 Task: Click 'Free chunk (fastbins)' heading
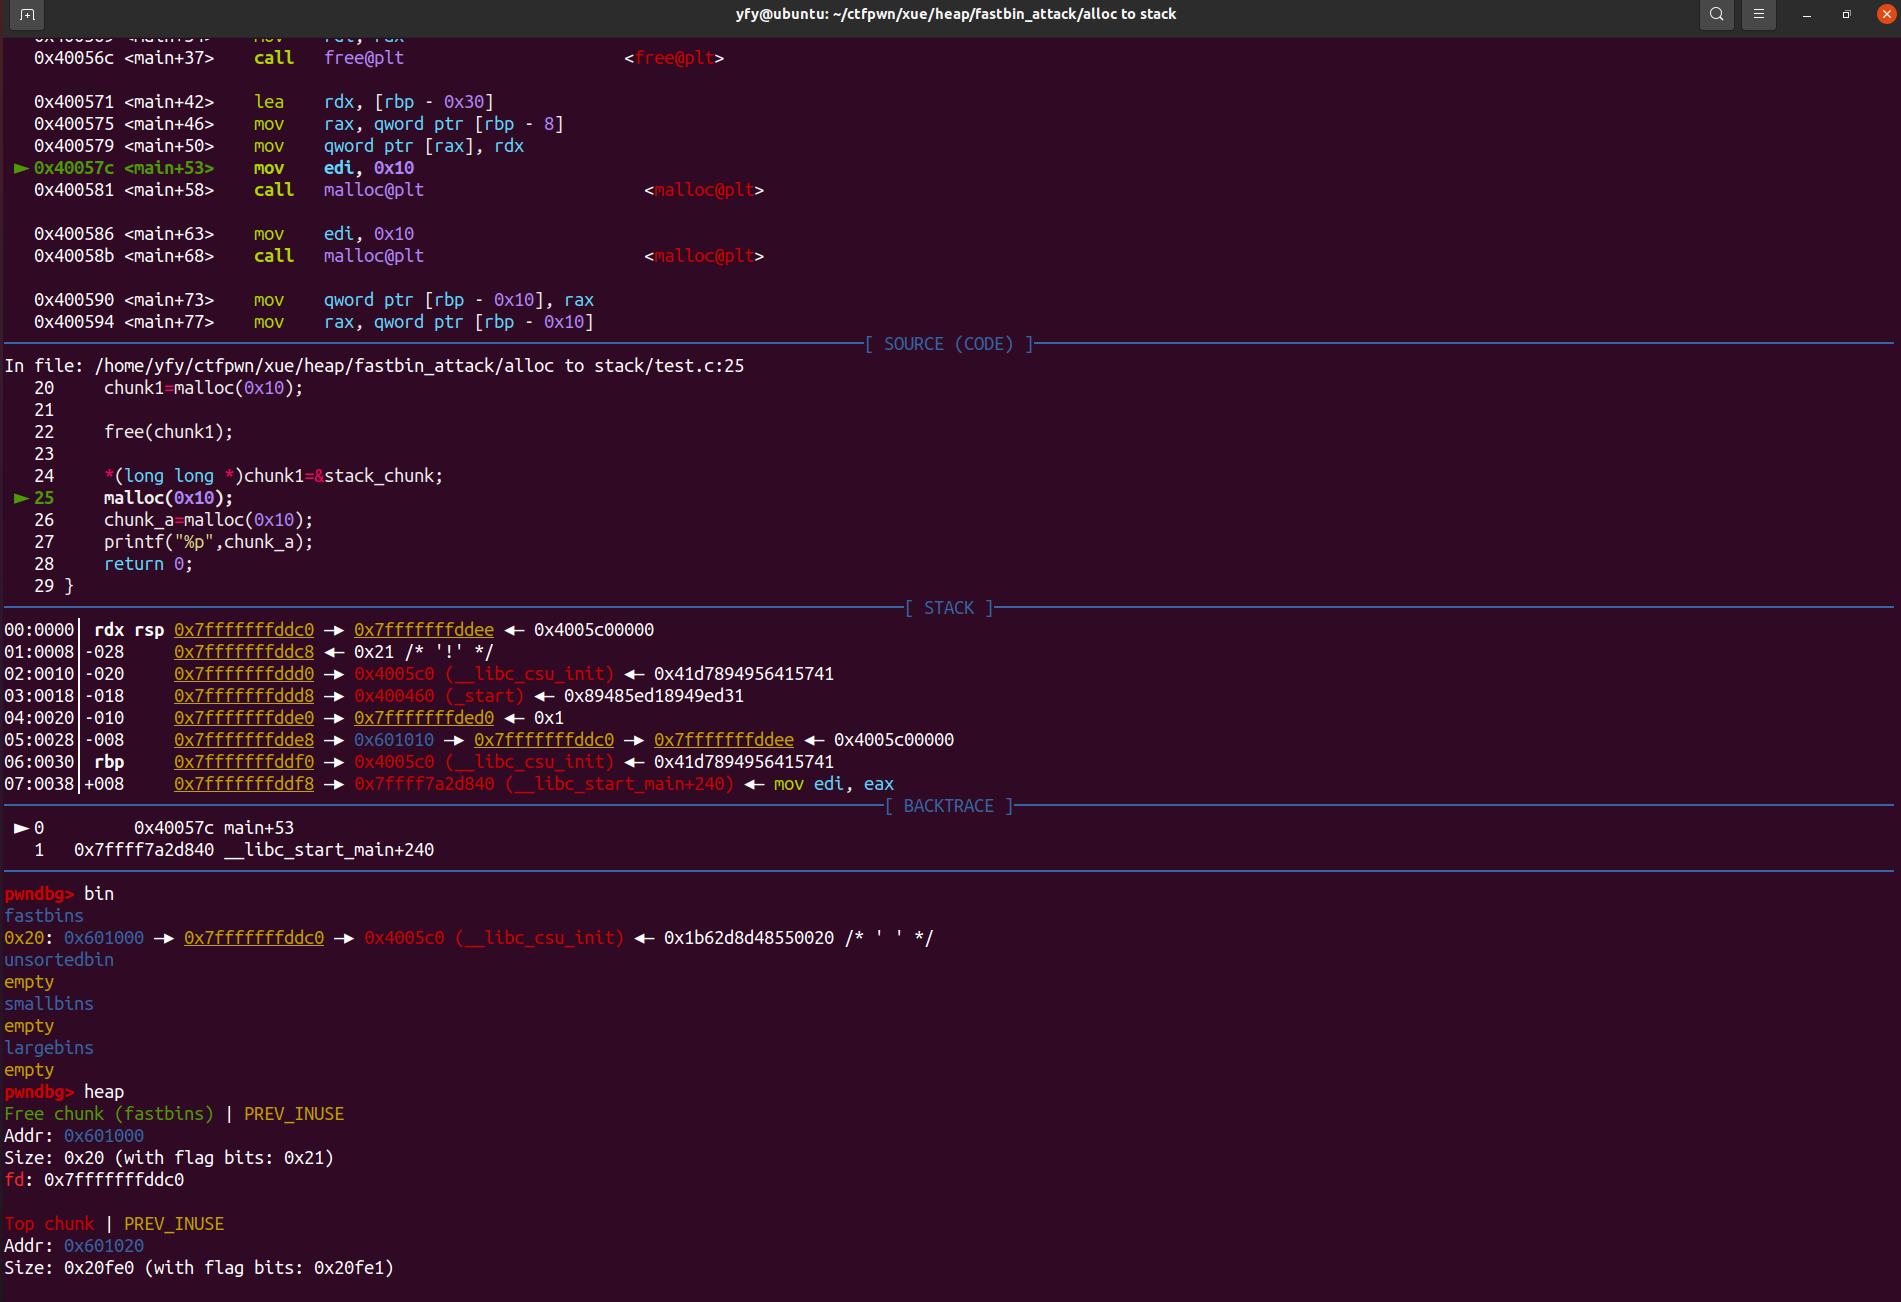point(109,1114)
